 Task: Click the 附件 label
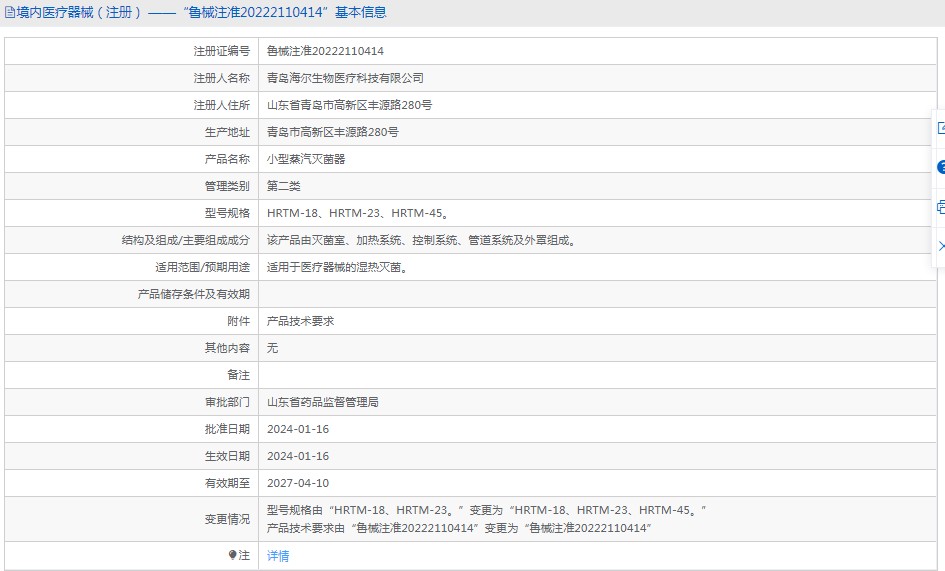(238, 321)
